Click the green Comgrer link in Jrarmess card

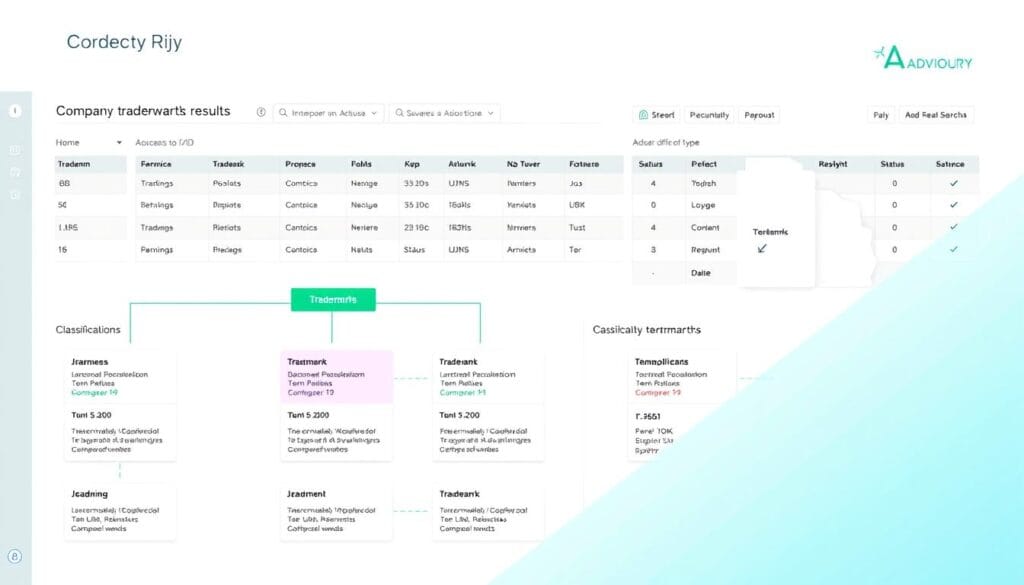tap(95, 392)
